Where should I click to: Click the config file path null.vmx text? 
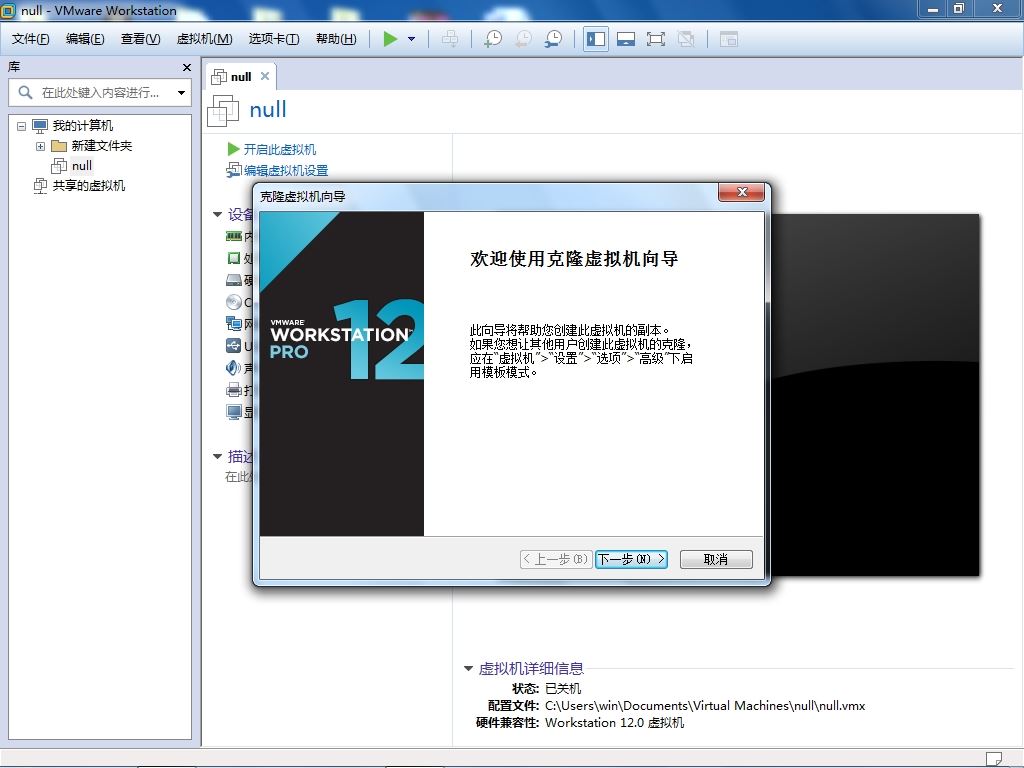click(705, 705)
